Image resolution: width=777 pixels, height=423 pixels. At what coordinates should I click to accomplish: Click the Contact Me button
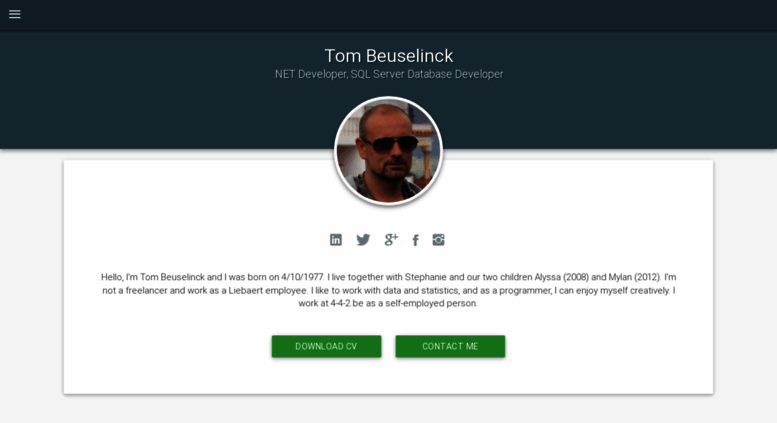click(450, 346)
